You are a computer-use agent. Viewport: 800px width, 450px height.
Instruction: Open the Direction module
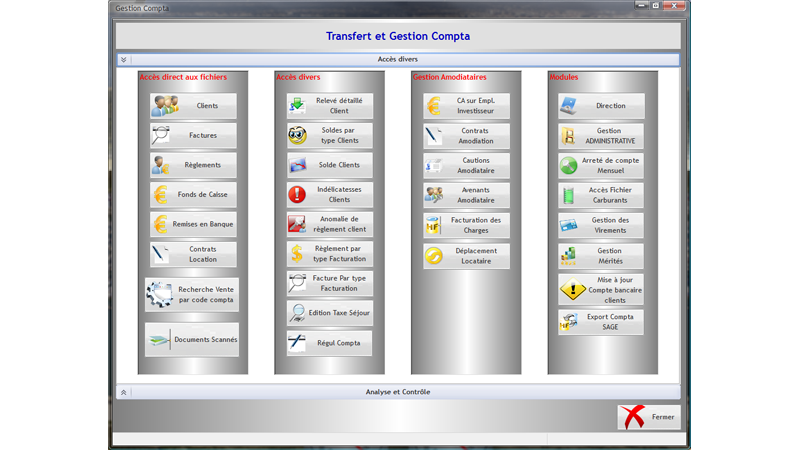(x=601, y=106)
